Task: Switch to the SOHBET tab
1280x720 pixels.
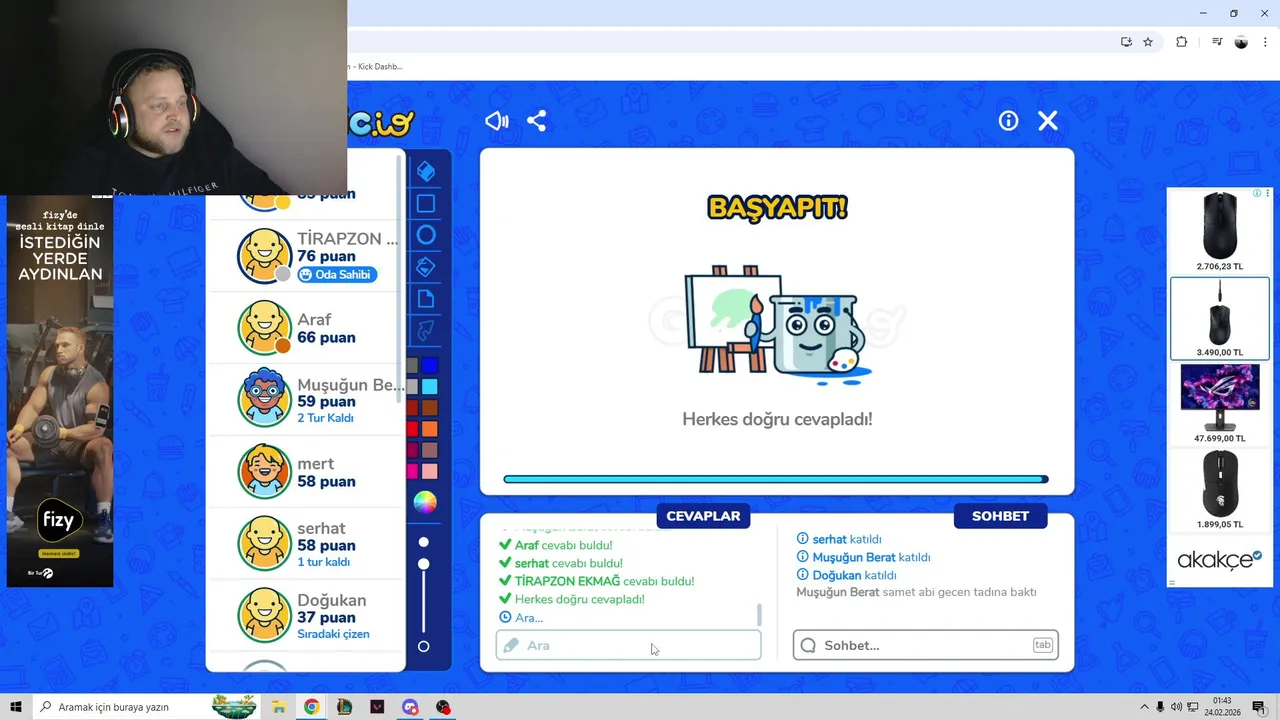Action: tap(1000, 516)
